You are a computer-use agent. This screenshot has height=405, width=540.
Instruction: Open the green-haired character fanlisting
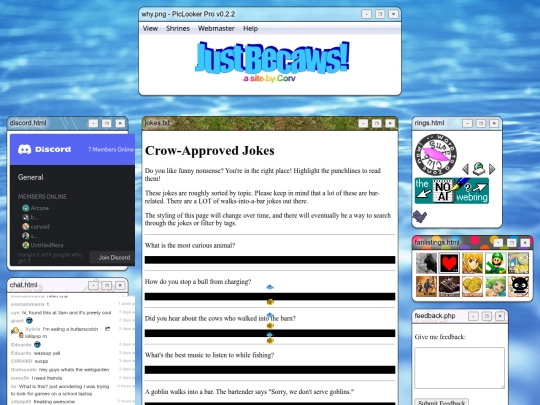(495, 286)
